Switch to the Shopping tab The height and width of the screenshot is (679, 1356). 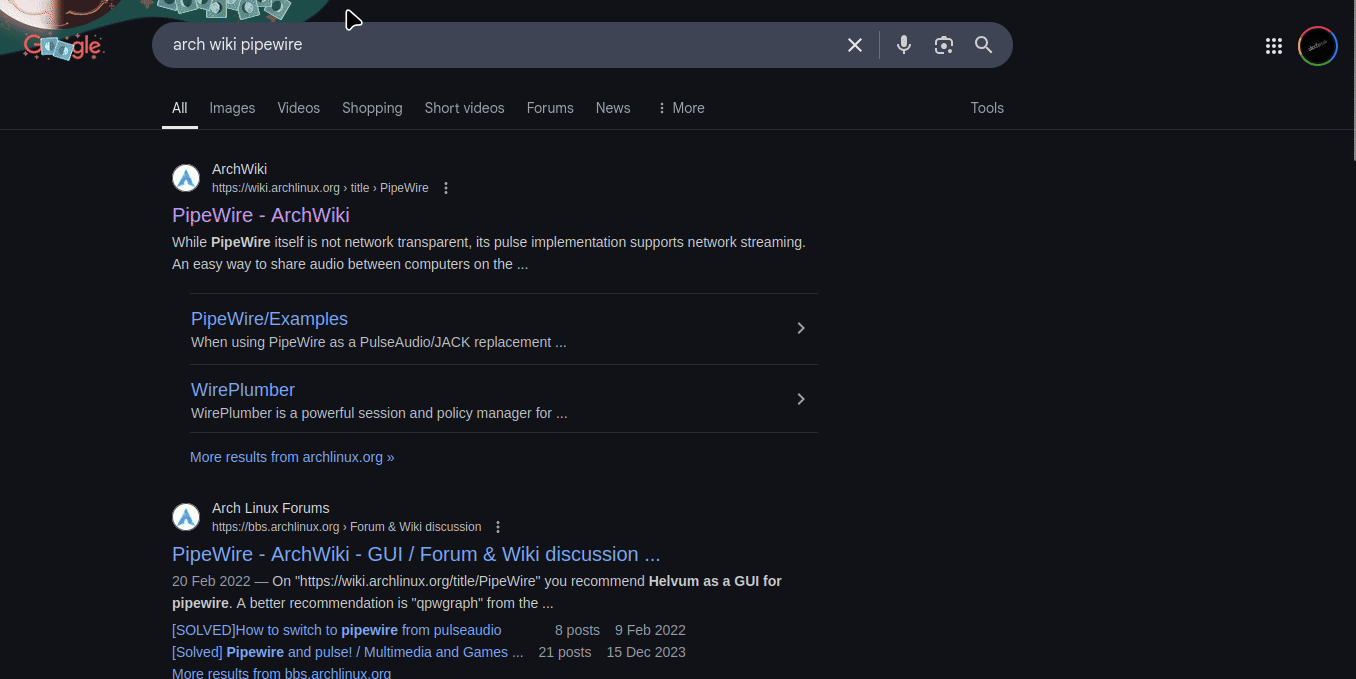pyautogui.click(x=372, y=108)
